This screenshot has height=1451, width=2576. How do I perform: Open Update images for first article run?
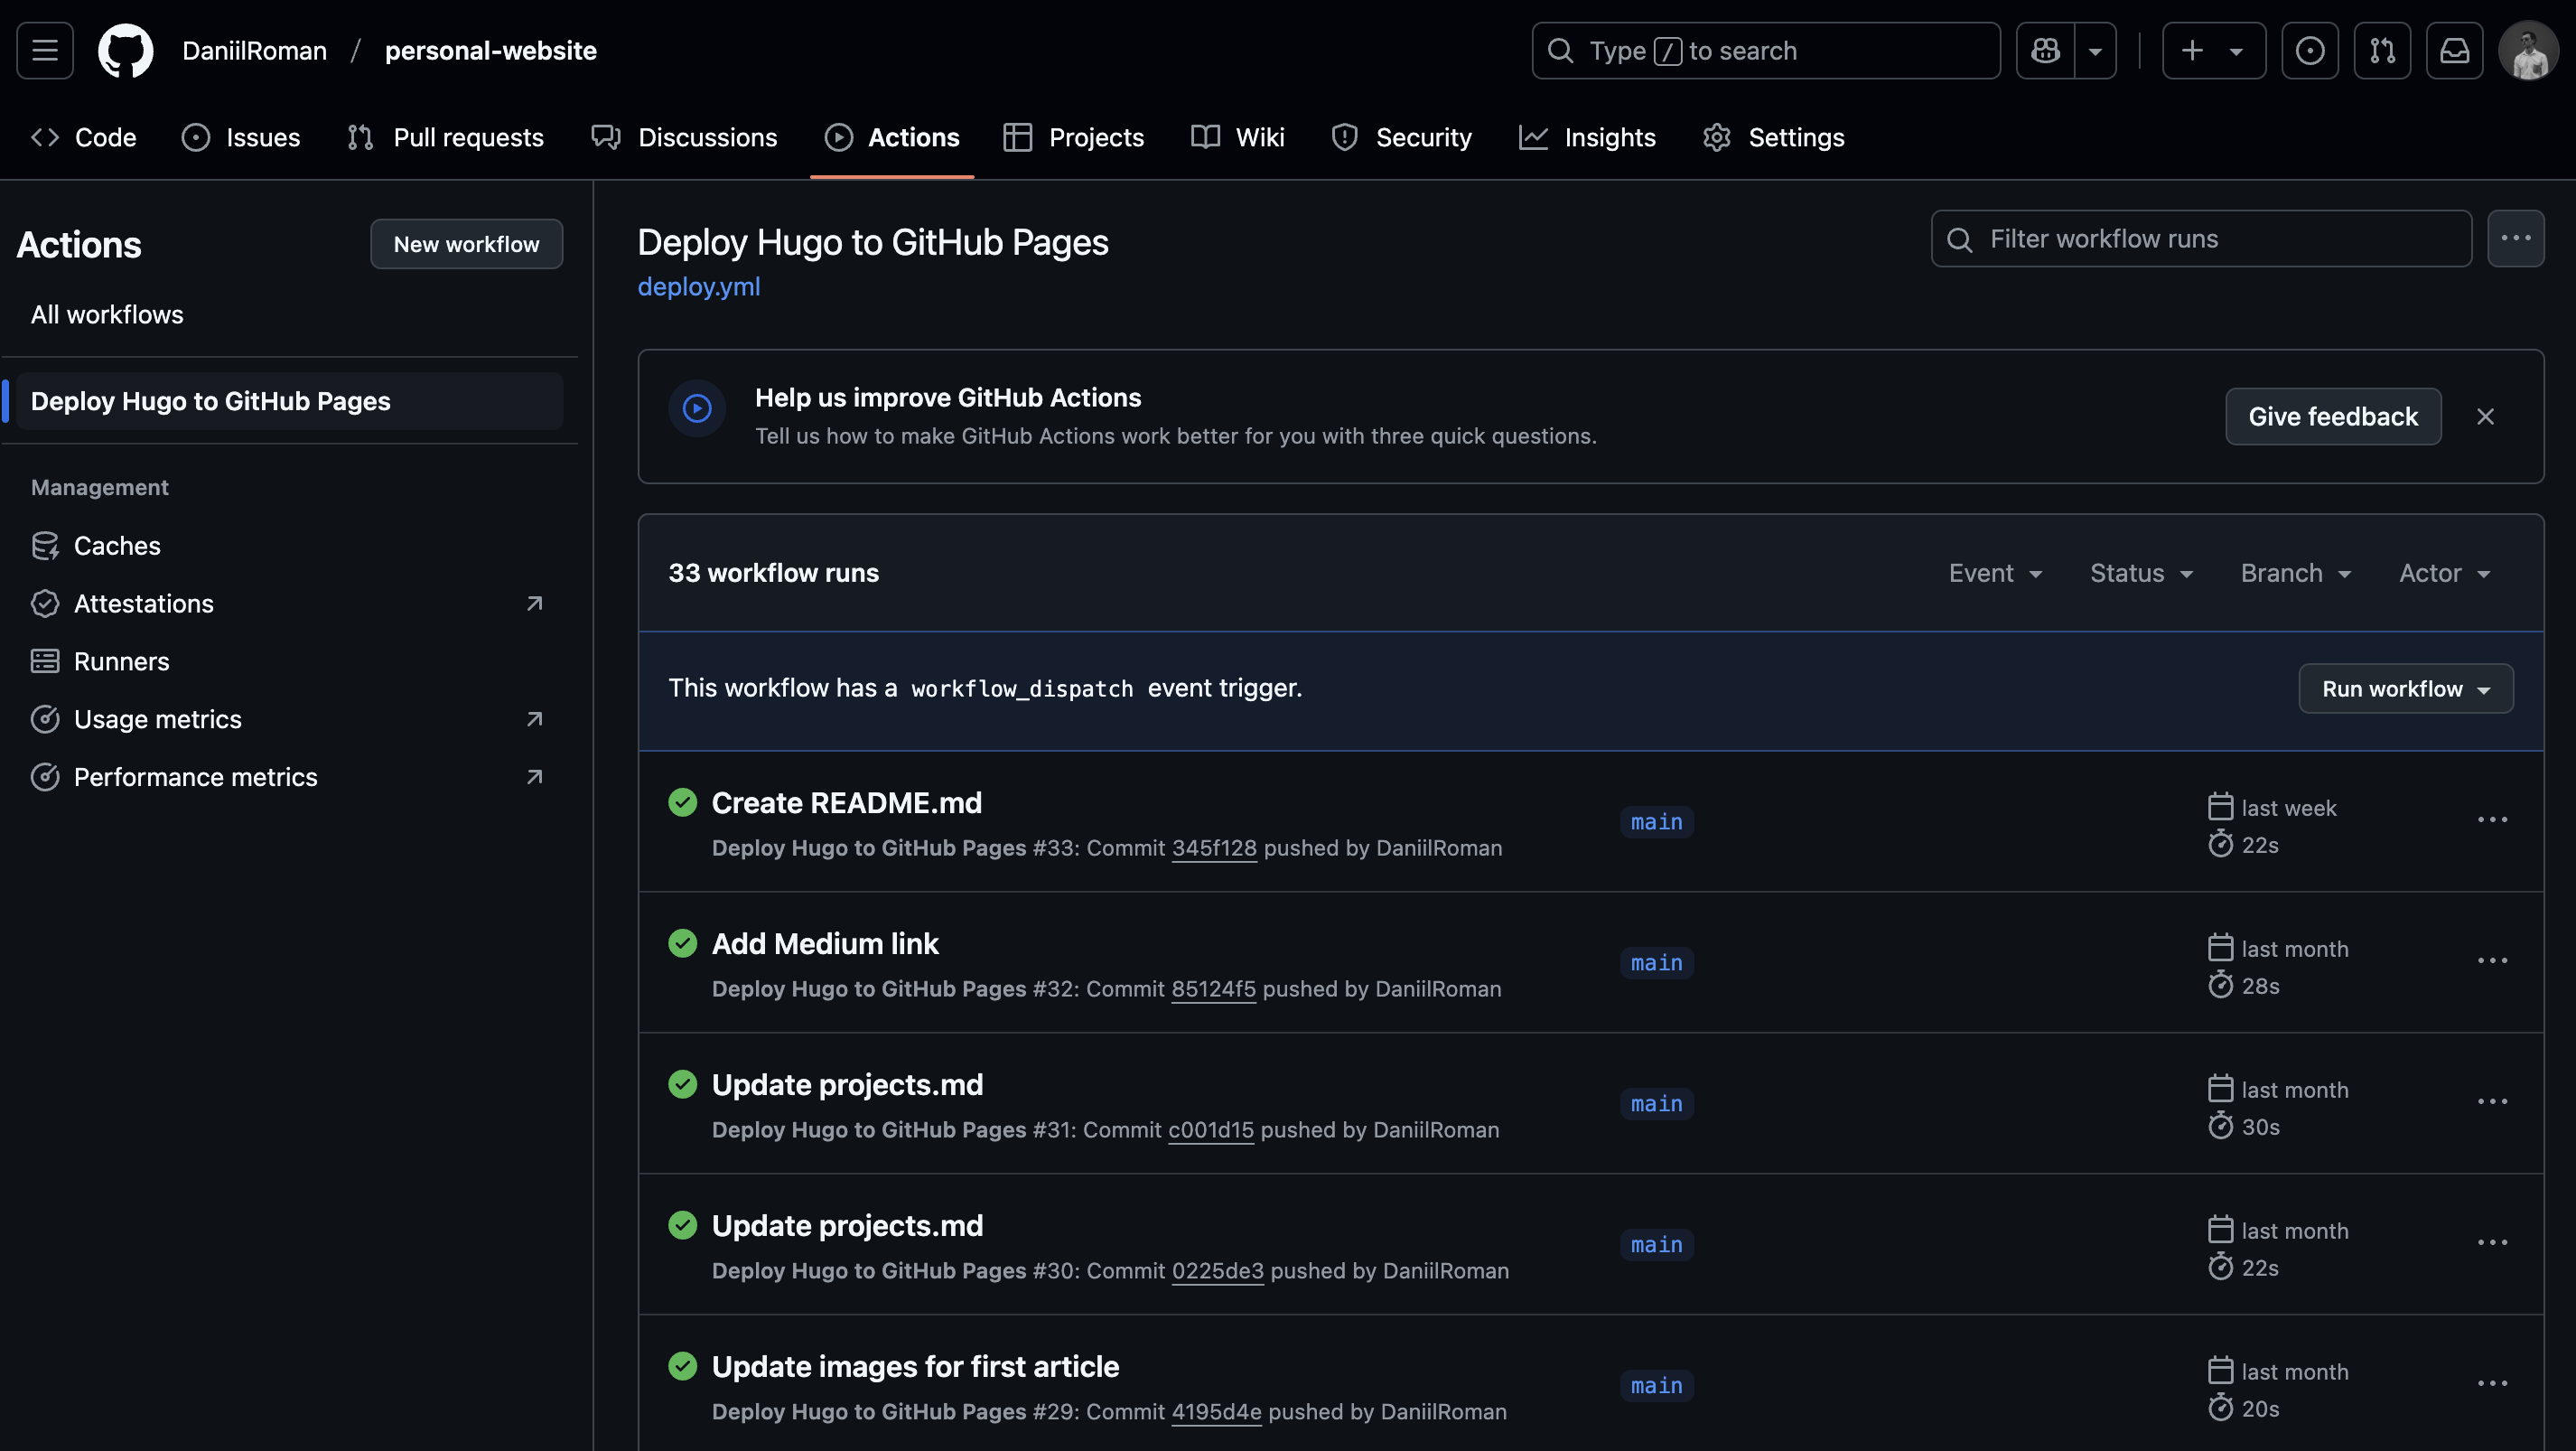point(915,1367)
